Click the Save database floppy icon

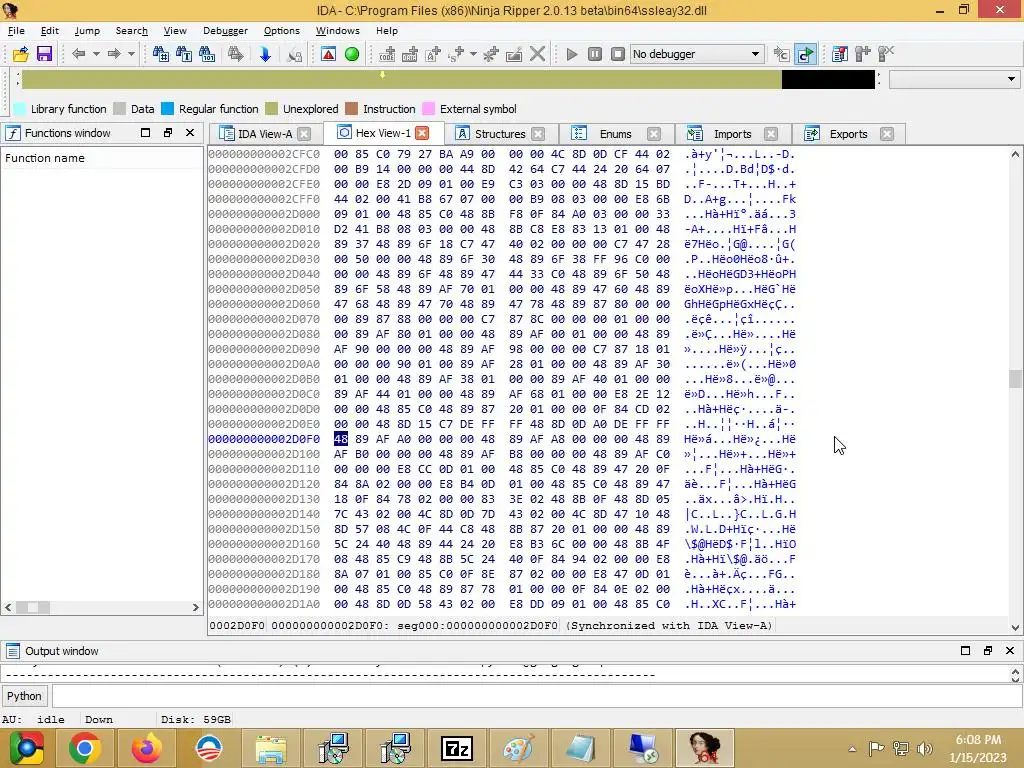point(44,54)
